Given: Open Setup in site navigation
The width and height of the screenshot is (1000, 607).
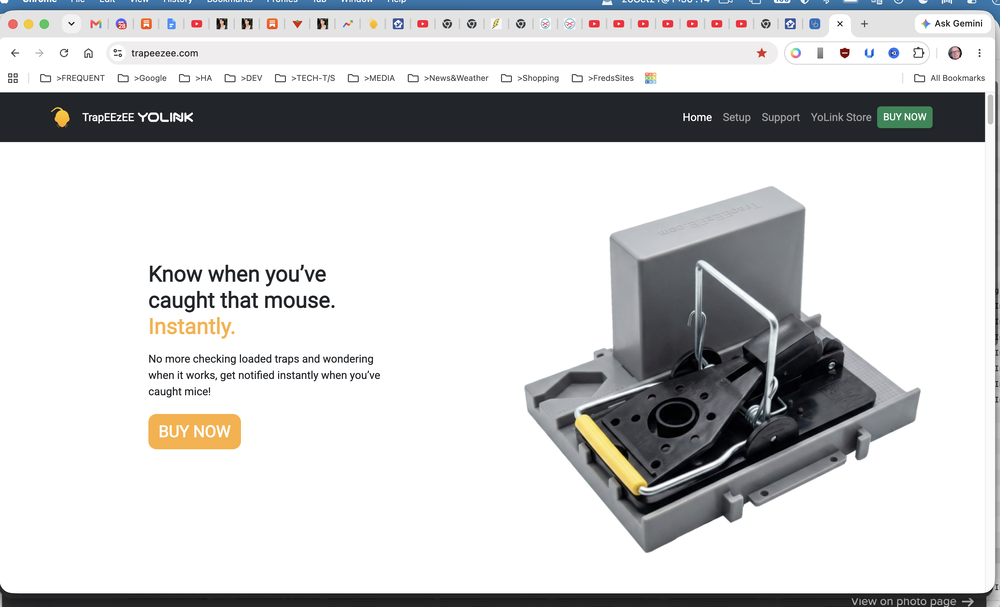Looking at the screenshot, I should pos(737,117).
